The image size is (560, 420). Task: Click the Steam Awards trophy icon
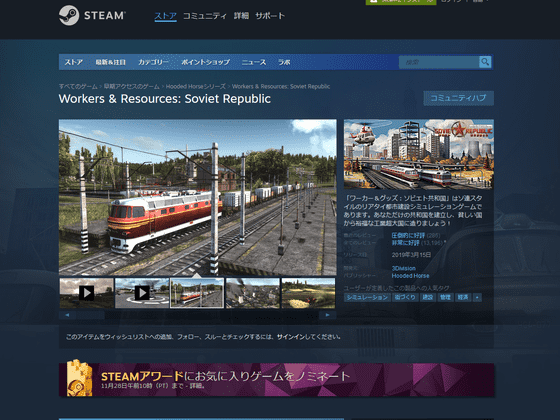(79, 379)
